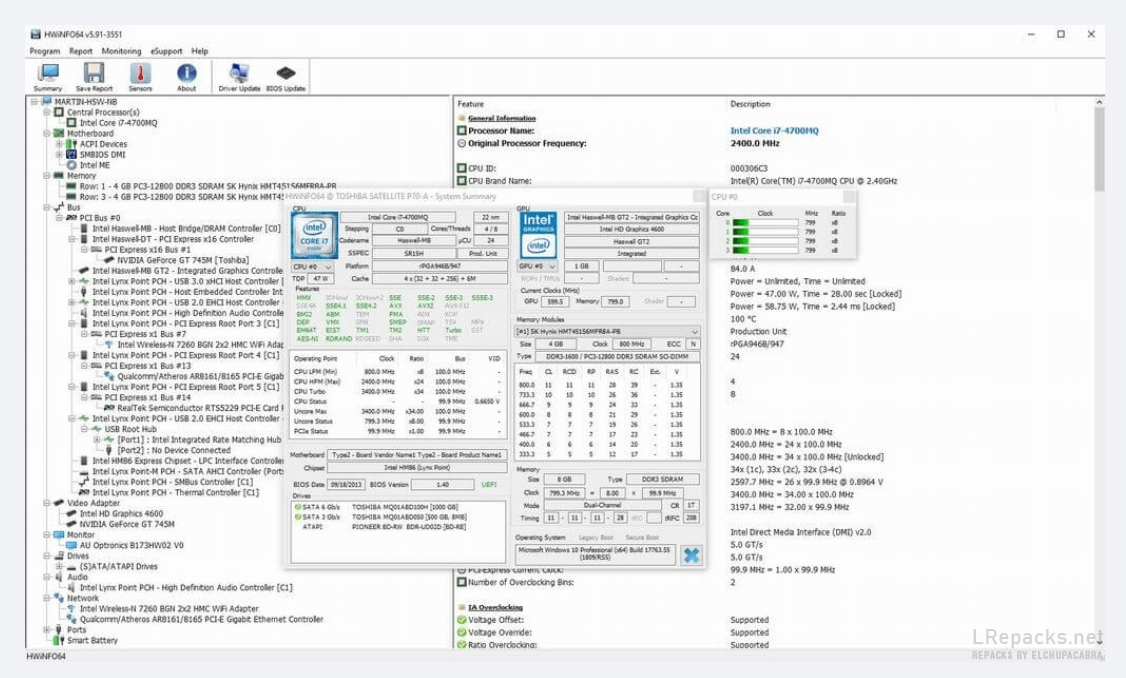Viewport: 1126px width, 678px height.
Task: Open the Summary toolbar icon
Action: [47, 77]
